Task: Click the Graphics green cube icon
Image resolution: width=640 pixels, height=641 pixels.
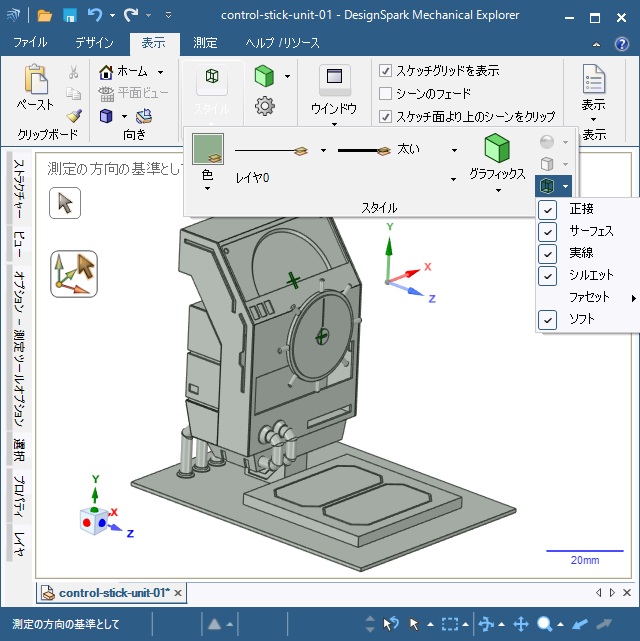Action: tap(497, 150)
